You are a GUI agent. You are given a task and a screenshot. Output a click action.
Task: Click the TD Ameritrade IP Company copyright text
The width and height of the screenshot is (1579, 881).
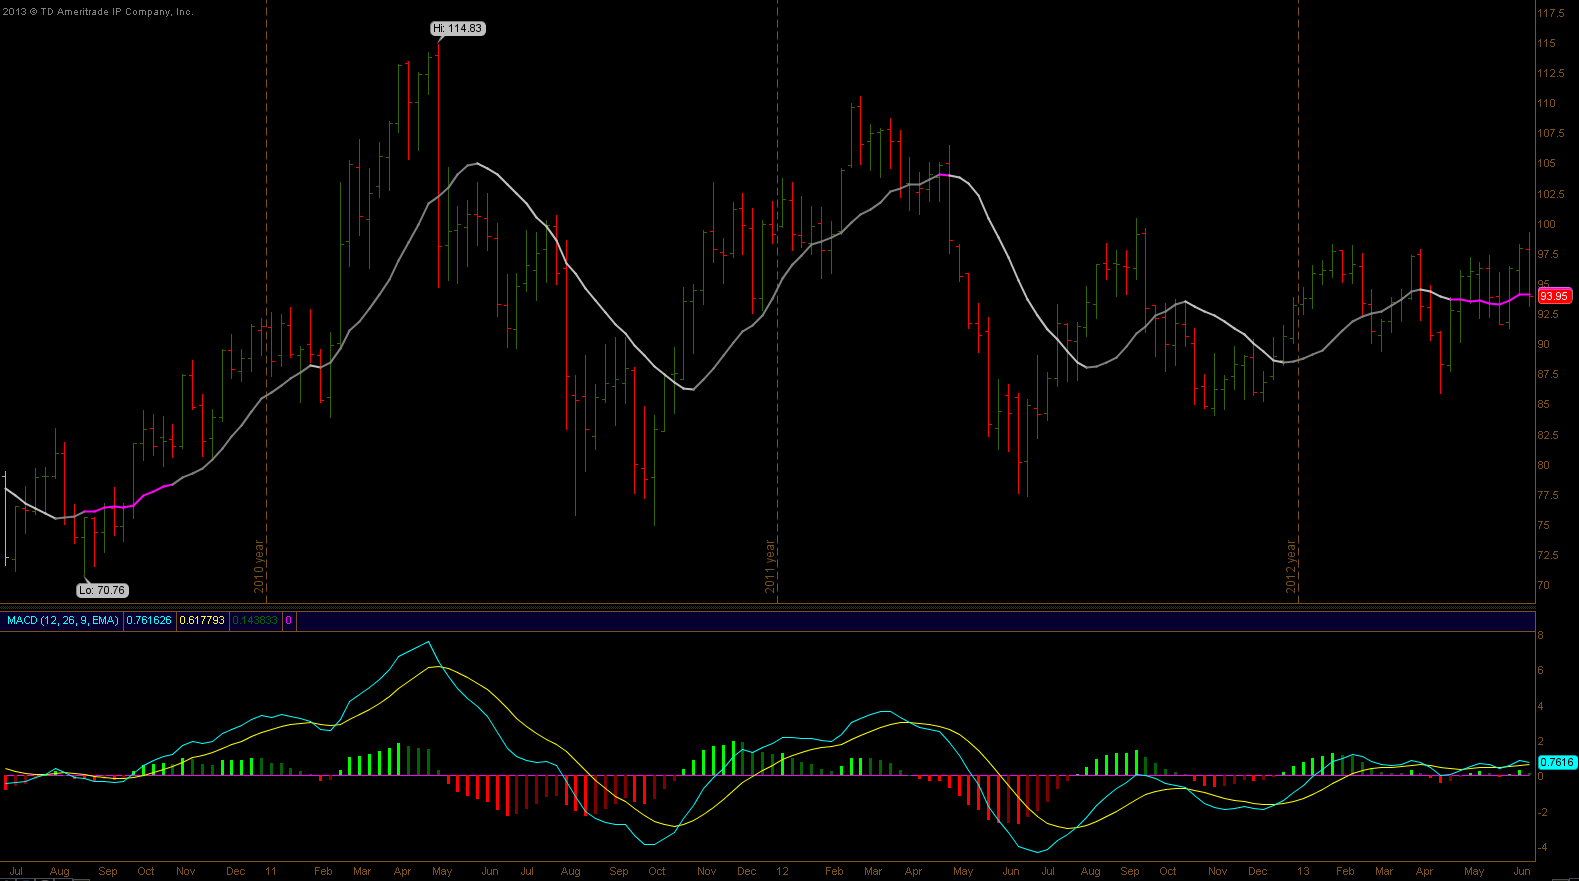pyautogui.click(x=98, y=12)
